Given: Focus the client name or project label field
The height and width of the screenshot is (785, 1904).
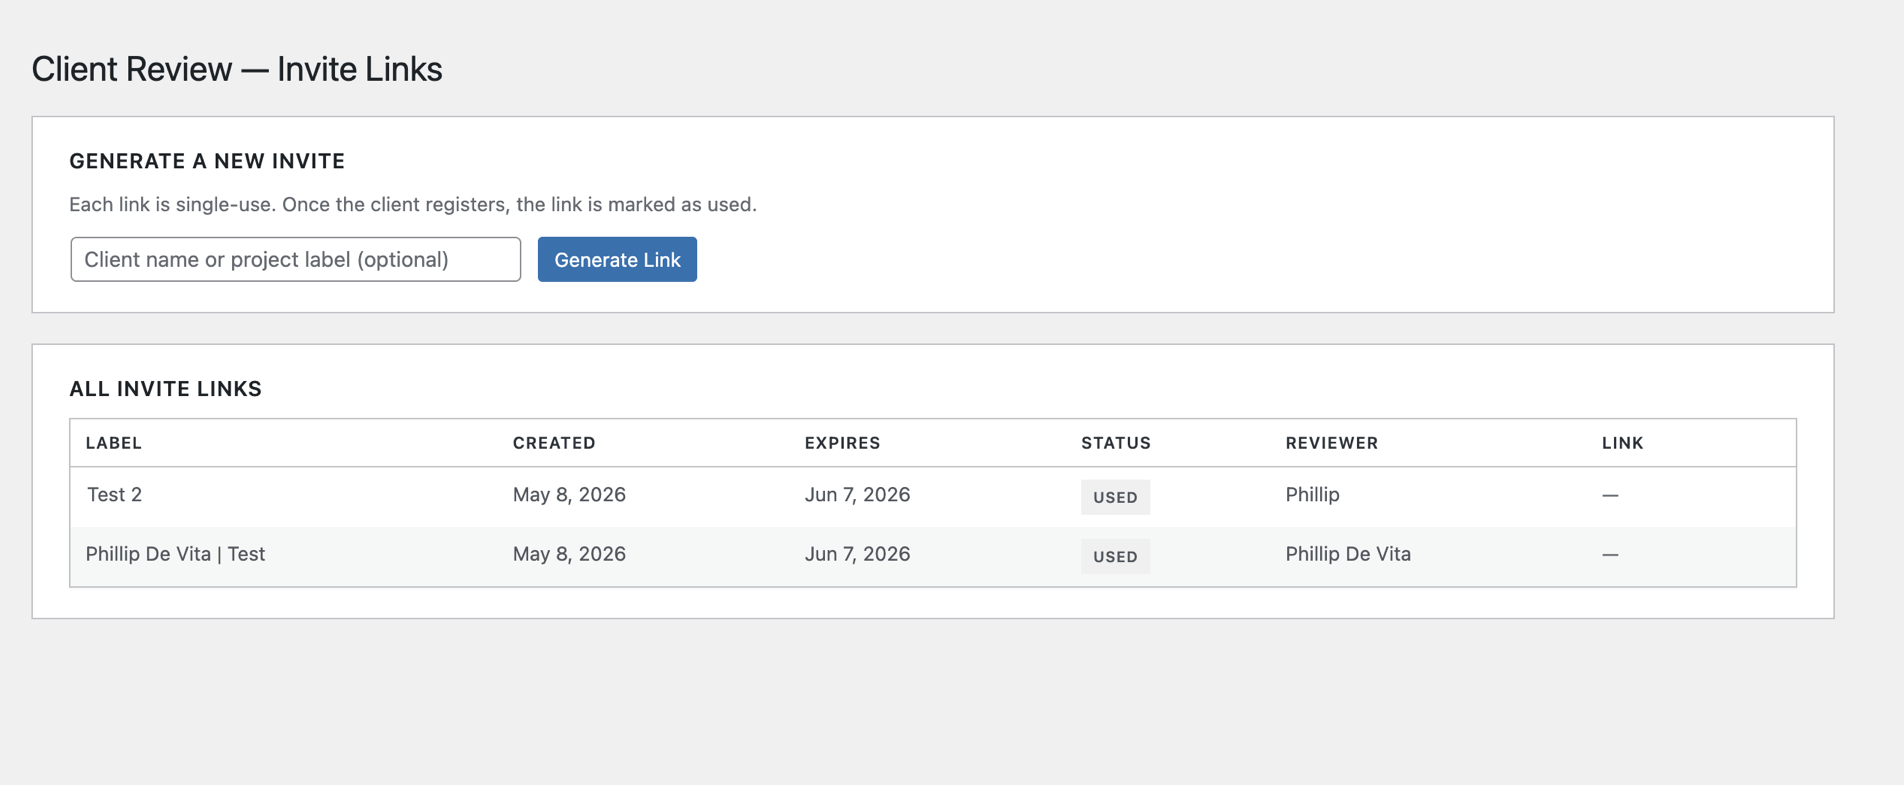Looking at the screenshot, I should [x=295, y=259].
